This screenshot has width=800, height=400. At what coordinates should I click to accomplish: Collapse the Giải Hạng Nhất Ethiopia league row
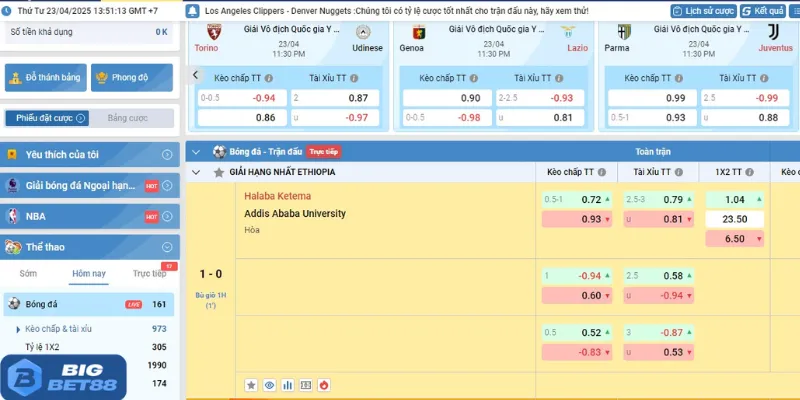196,172
